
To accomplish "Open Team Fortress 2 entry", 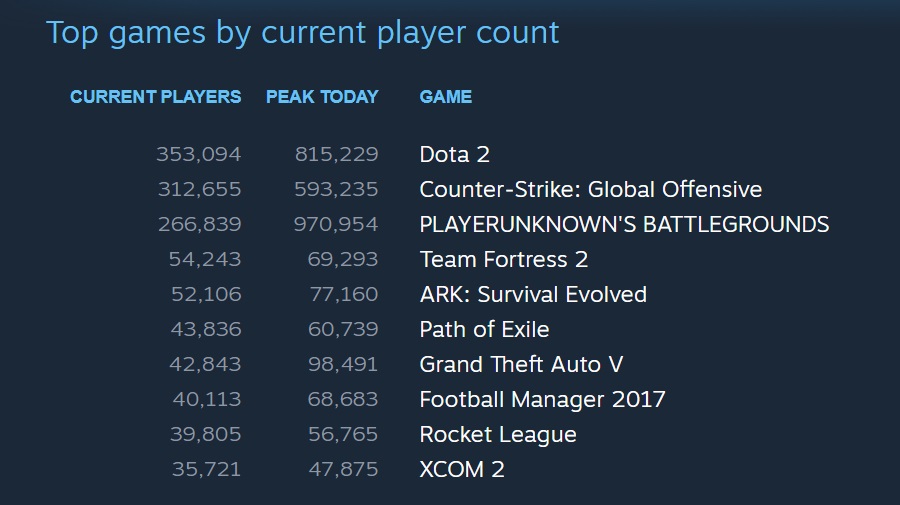I will pos(503,259).
